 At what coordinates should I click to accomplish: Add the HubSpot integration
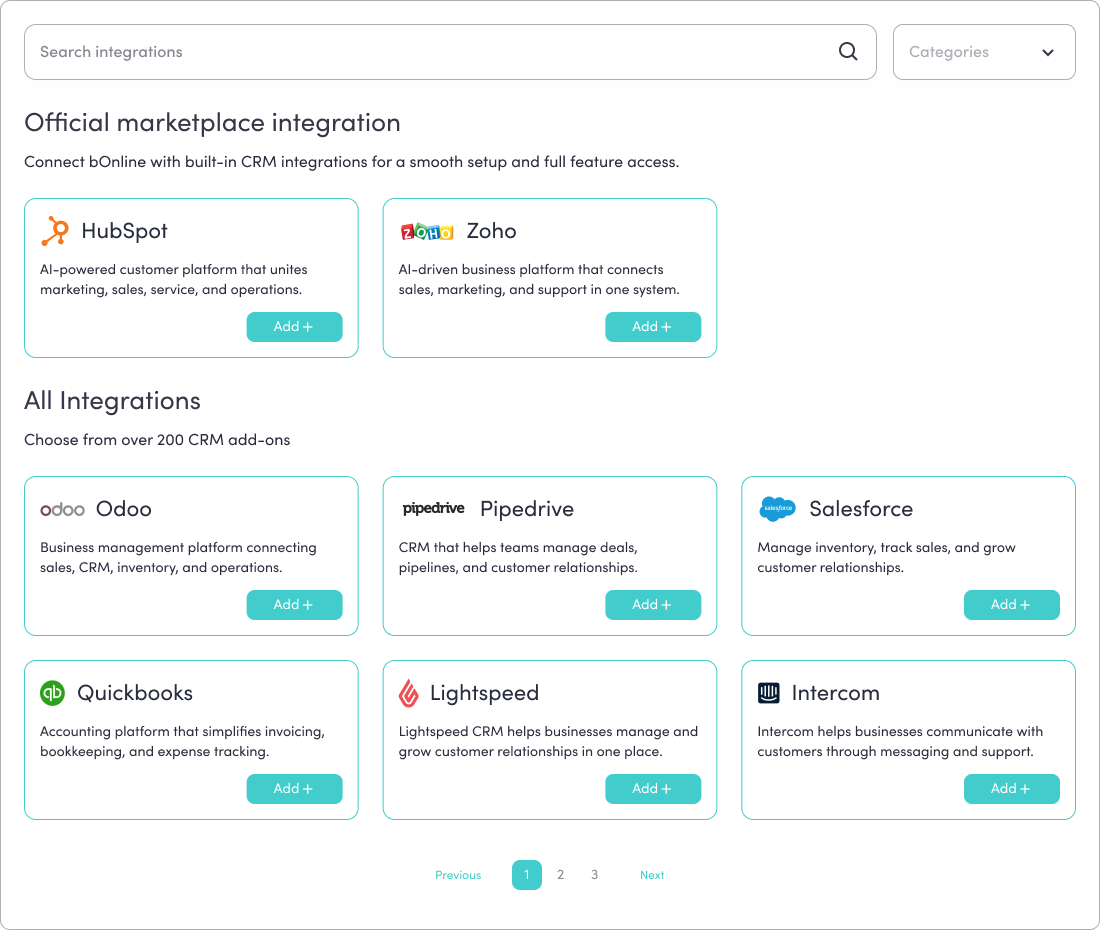click(x=294, y=327)
